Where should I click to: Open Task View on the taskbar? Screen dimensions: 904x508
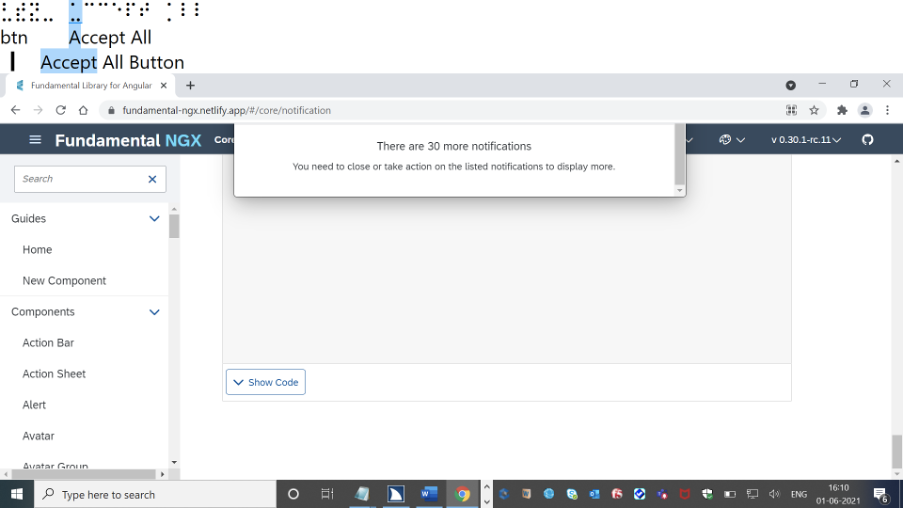point(327,494)
